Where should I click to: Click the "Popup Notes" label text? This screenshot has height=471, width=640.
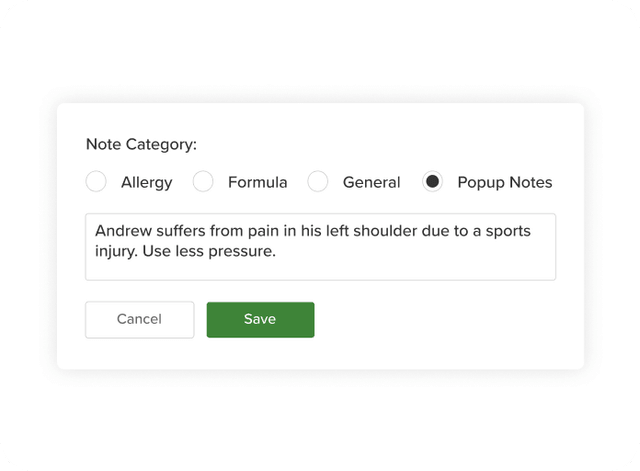coord(504,182)
